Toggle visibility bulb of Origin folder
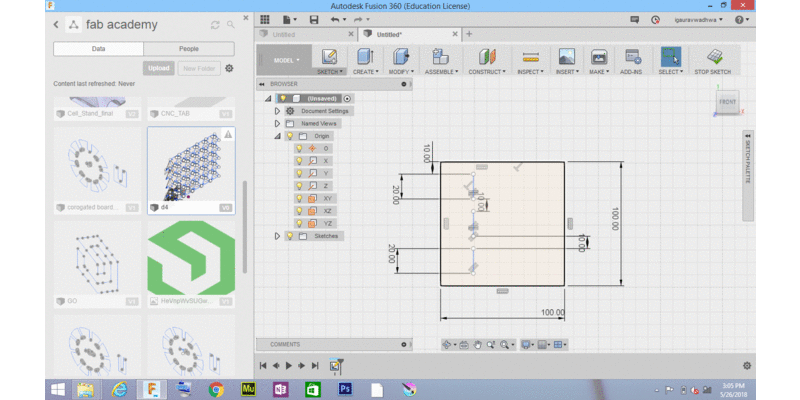Viewport: 800px width, 400px height. (290, 136)
